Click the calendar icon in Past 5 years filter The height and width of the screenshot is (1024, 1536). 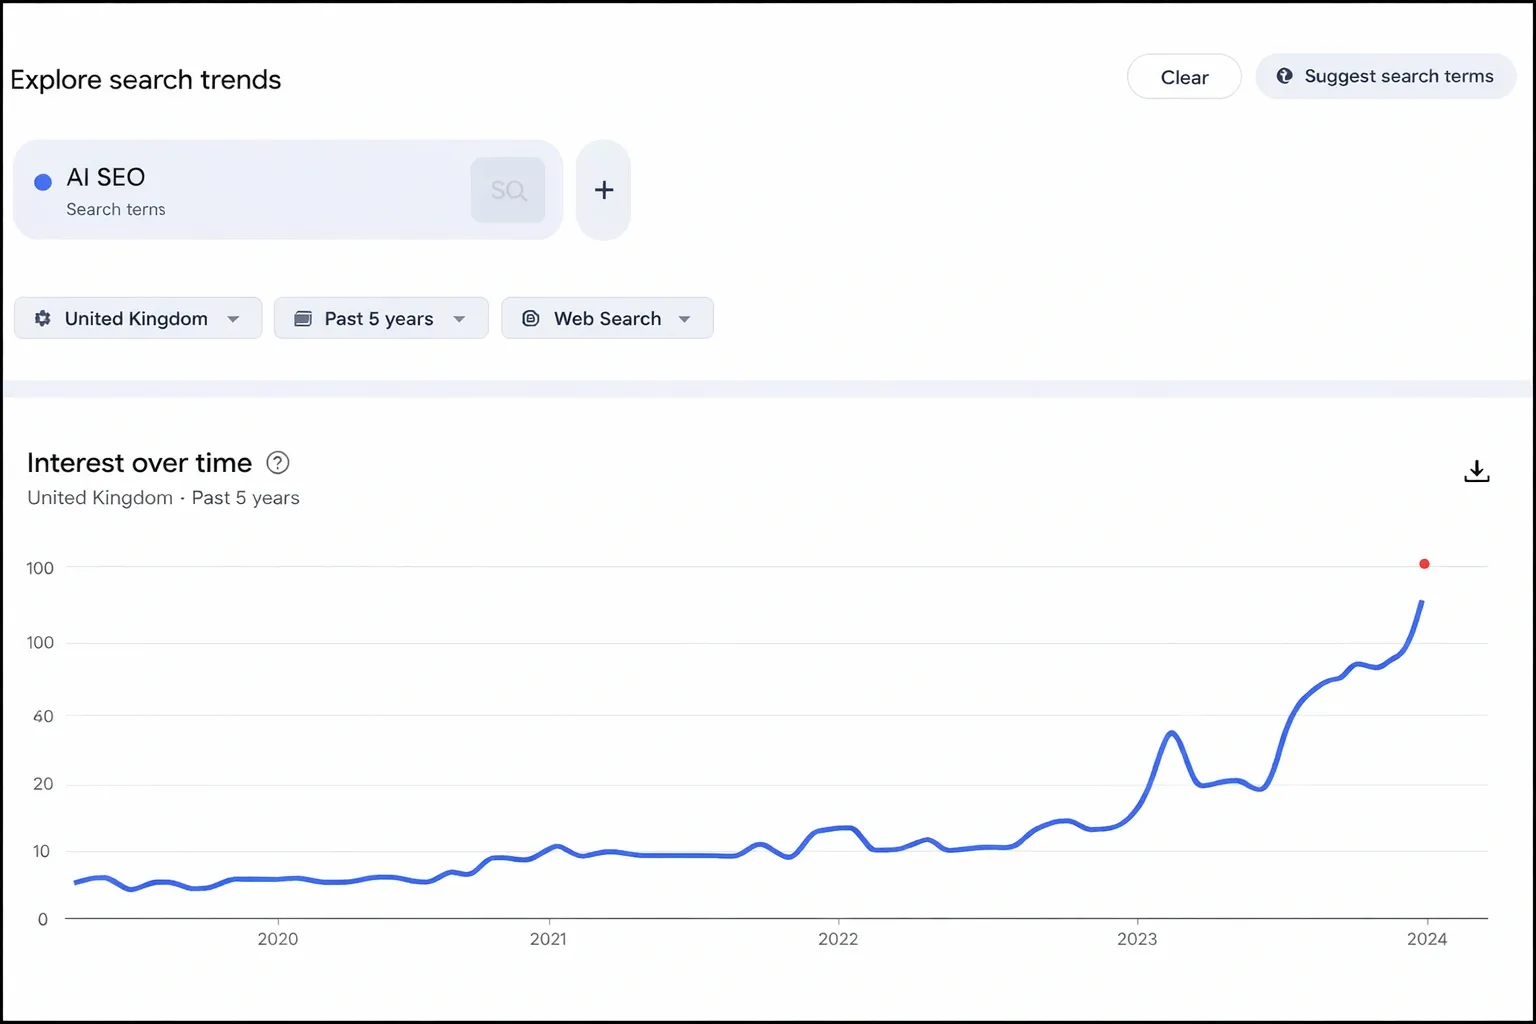tap(303, 318)
